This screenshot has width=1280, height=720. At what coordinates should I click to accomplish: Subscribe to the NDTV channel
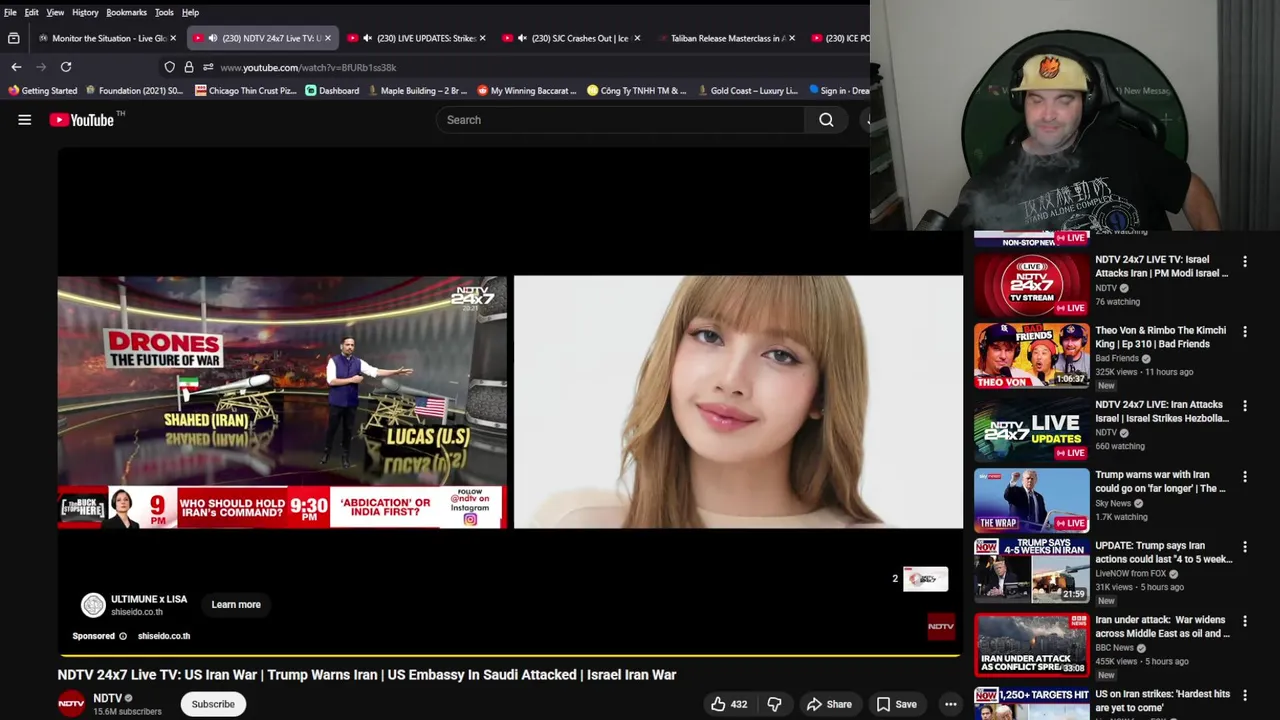click(x=213, y=704)
